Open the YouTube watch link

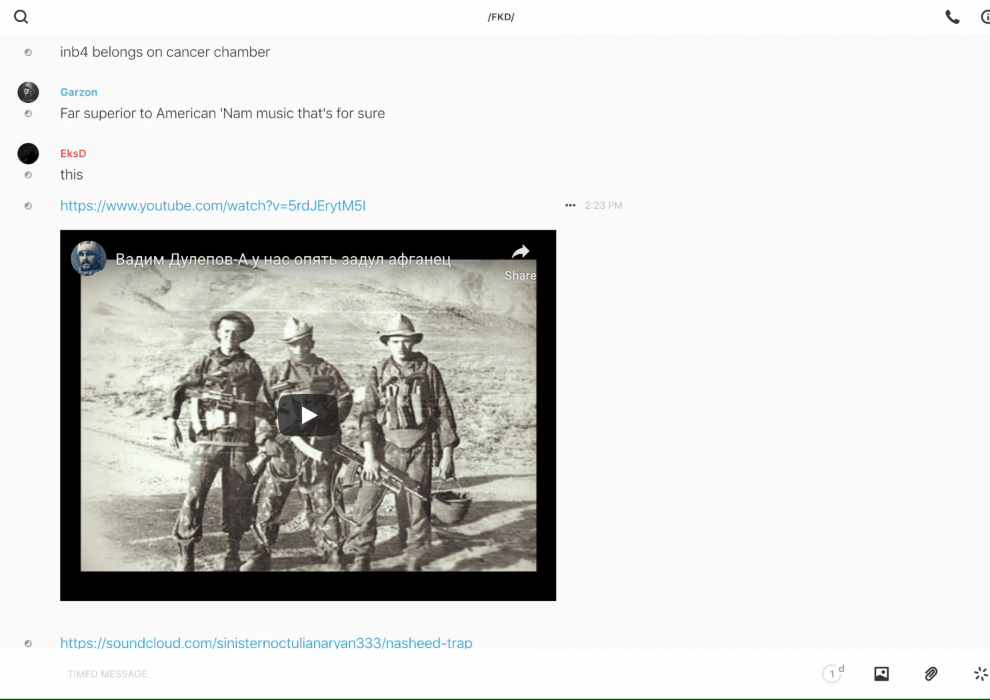tap(213, 206)
